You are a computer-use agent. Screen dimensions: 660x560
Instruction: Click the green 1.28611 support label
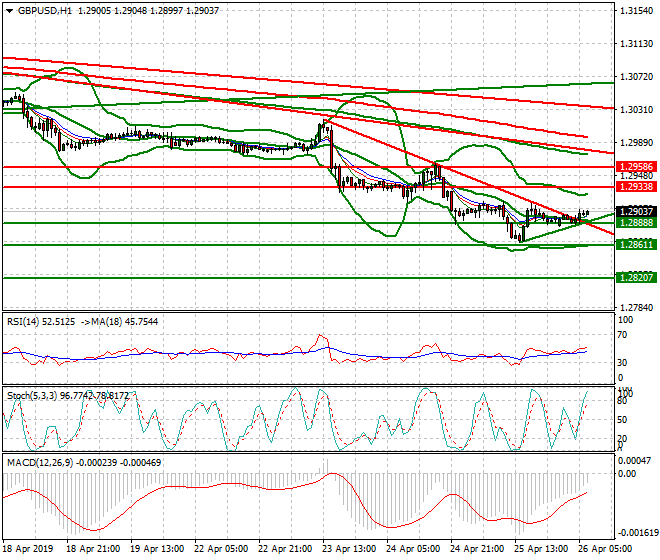point(636,245)
